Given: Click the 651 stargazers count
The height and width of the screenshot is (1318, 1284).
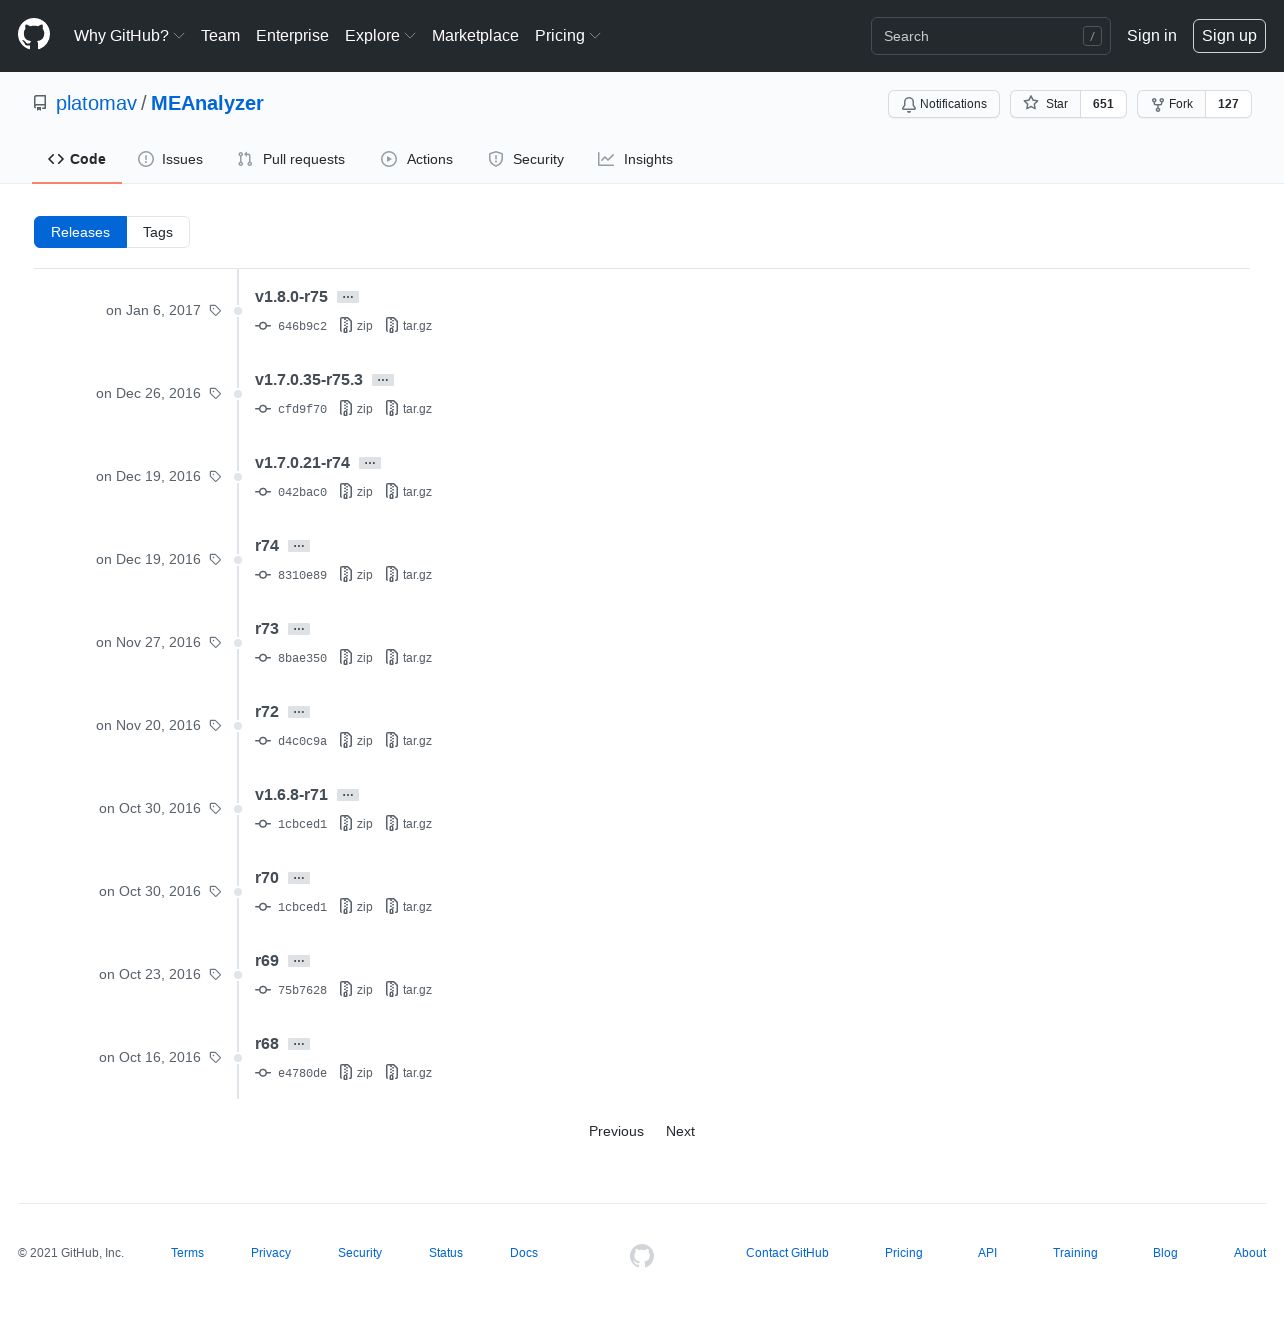Looking at the screenshot, I should click(1103, 104).
